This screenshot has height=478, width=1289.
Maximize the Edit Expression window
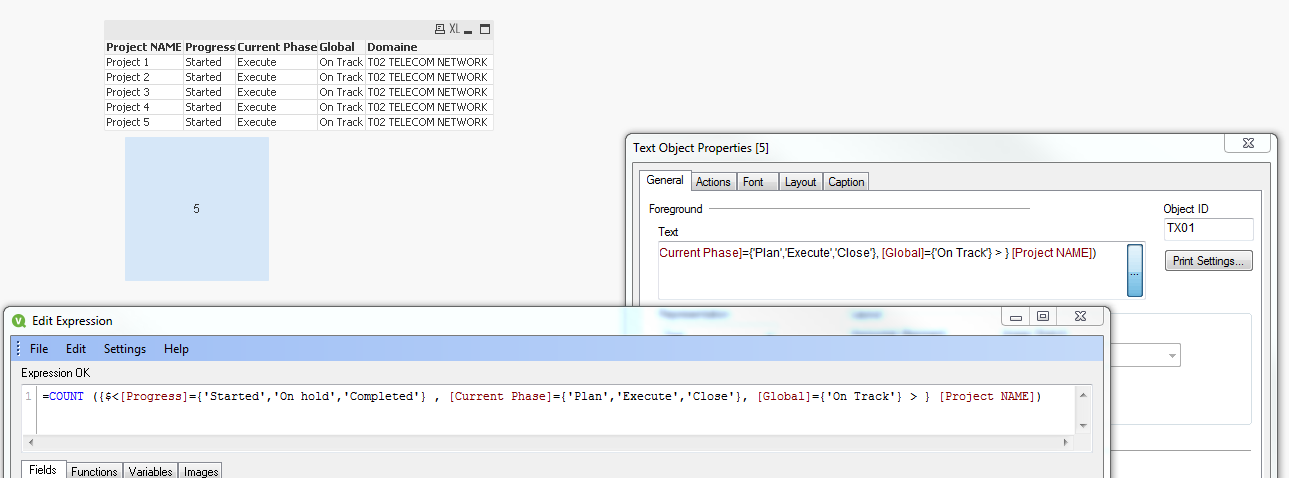click(1042, 316)
